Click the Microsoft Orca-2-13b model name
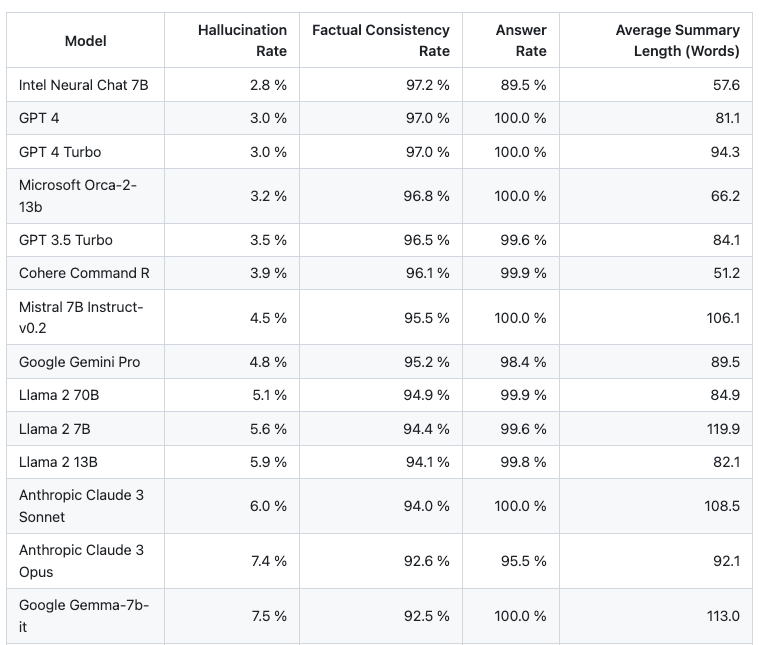Viewport: 762px width, 645px height. pyautogui.click(x=78, y=196)
